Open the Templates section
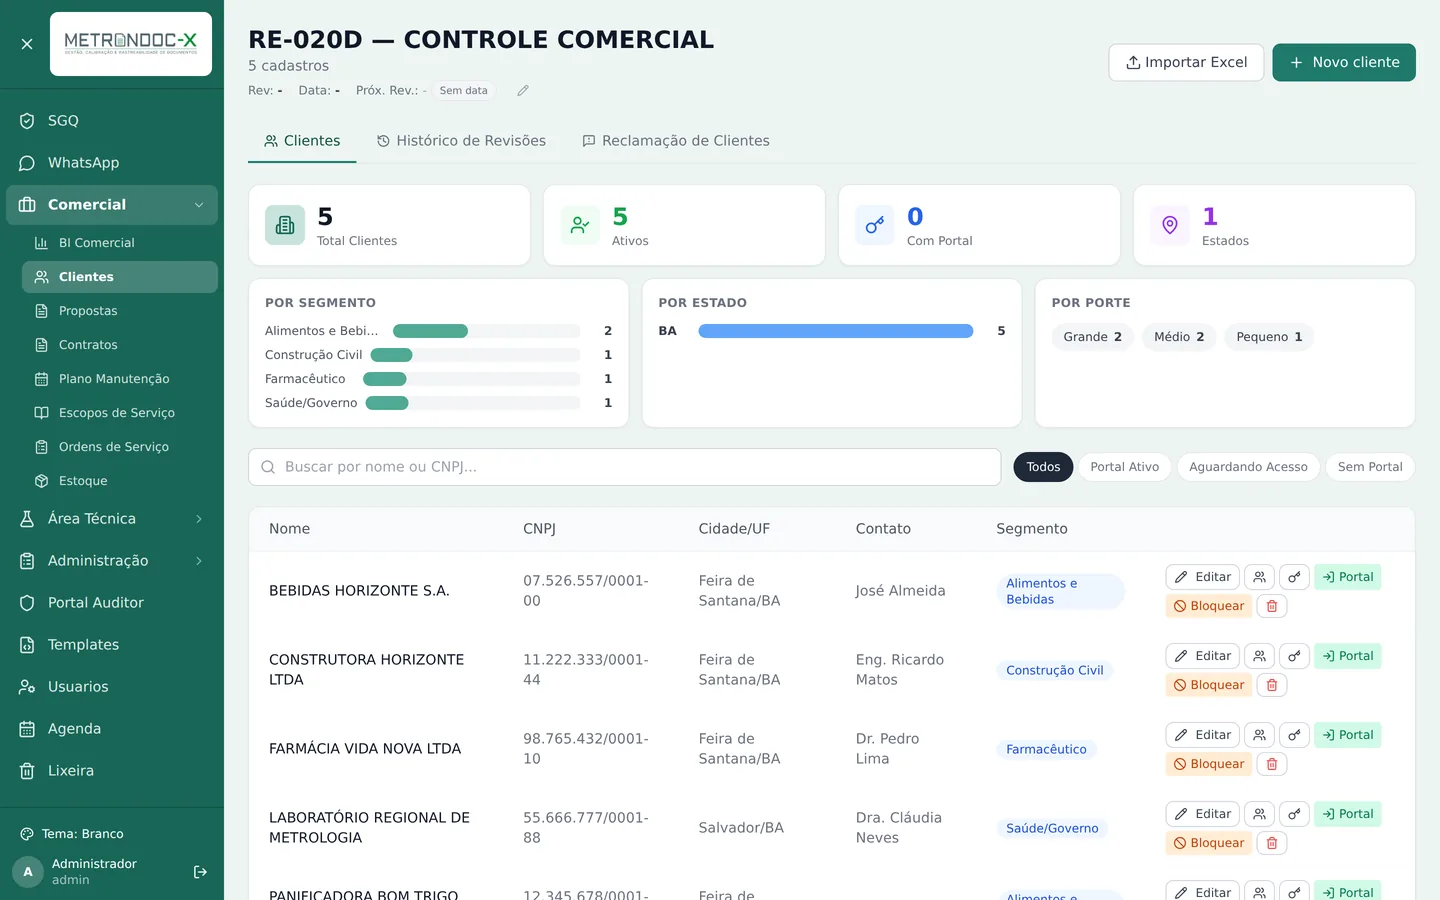 [x=112, y=645]
